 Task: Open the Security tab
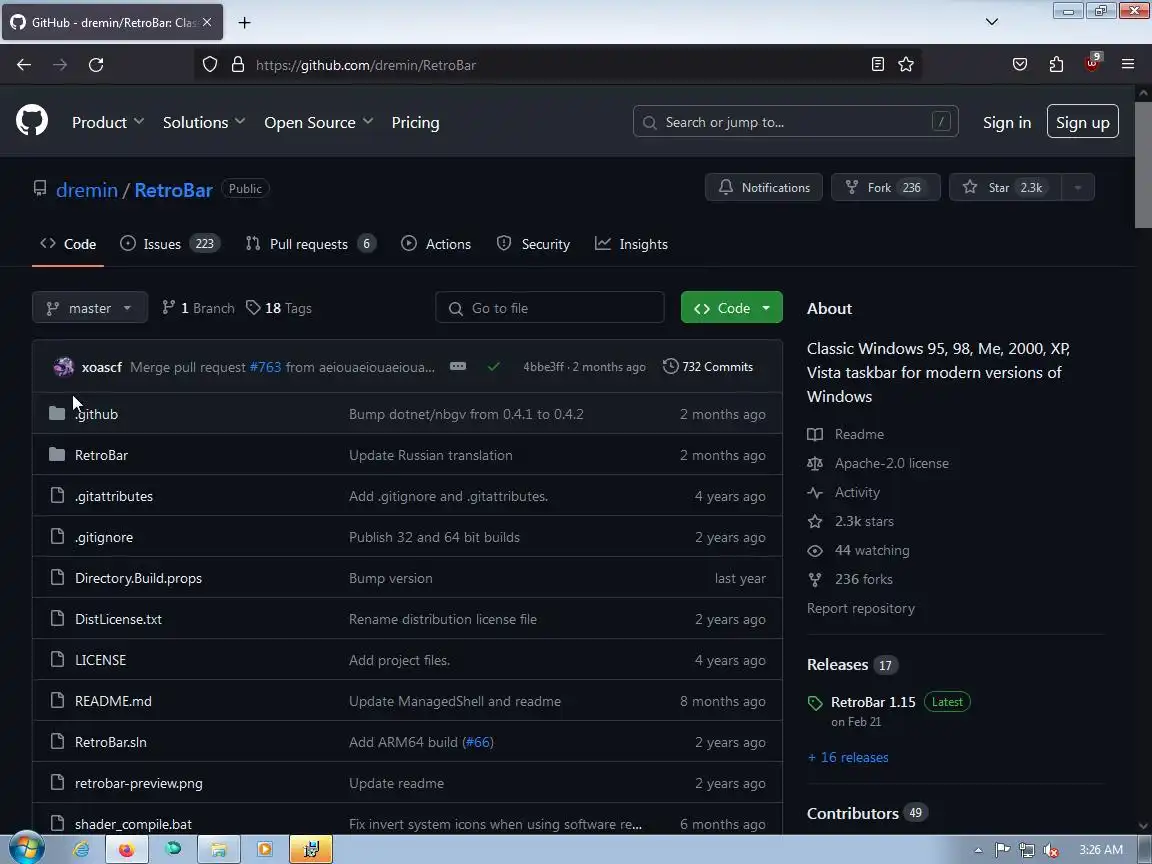point(533,244)
